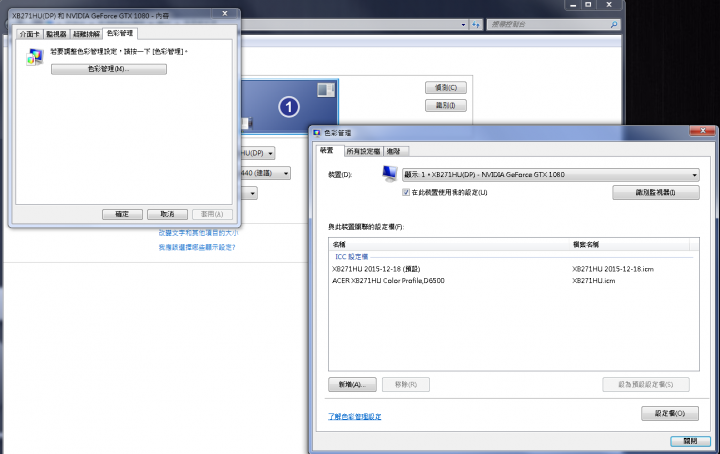
Task: Select profile row XB271HU 2015-12-18 (預設)
Action: click(x=513, y=269)
